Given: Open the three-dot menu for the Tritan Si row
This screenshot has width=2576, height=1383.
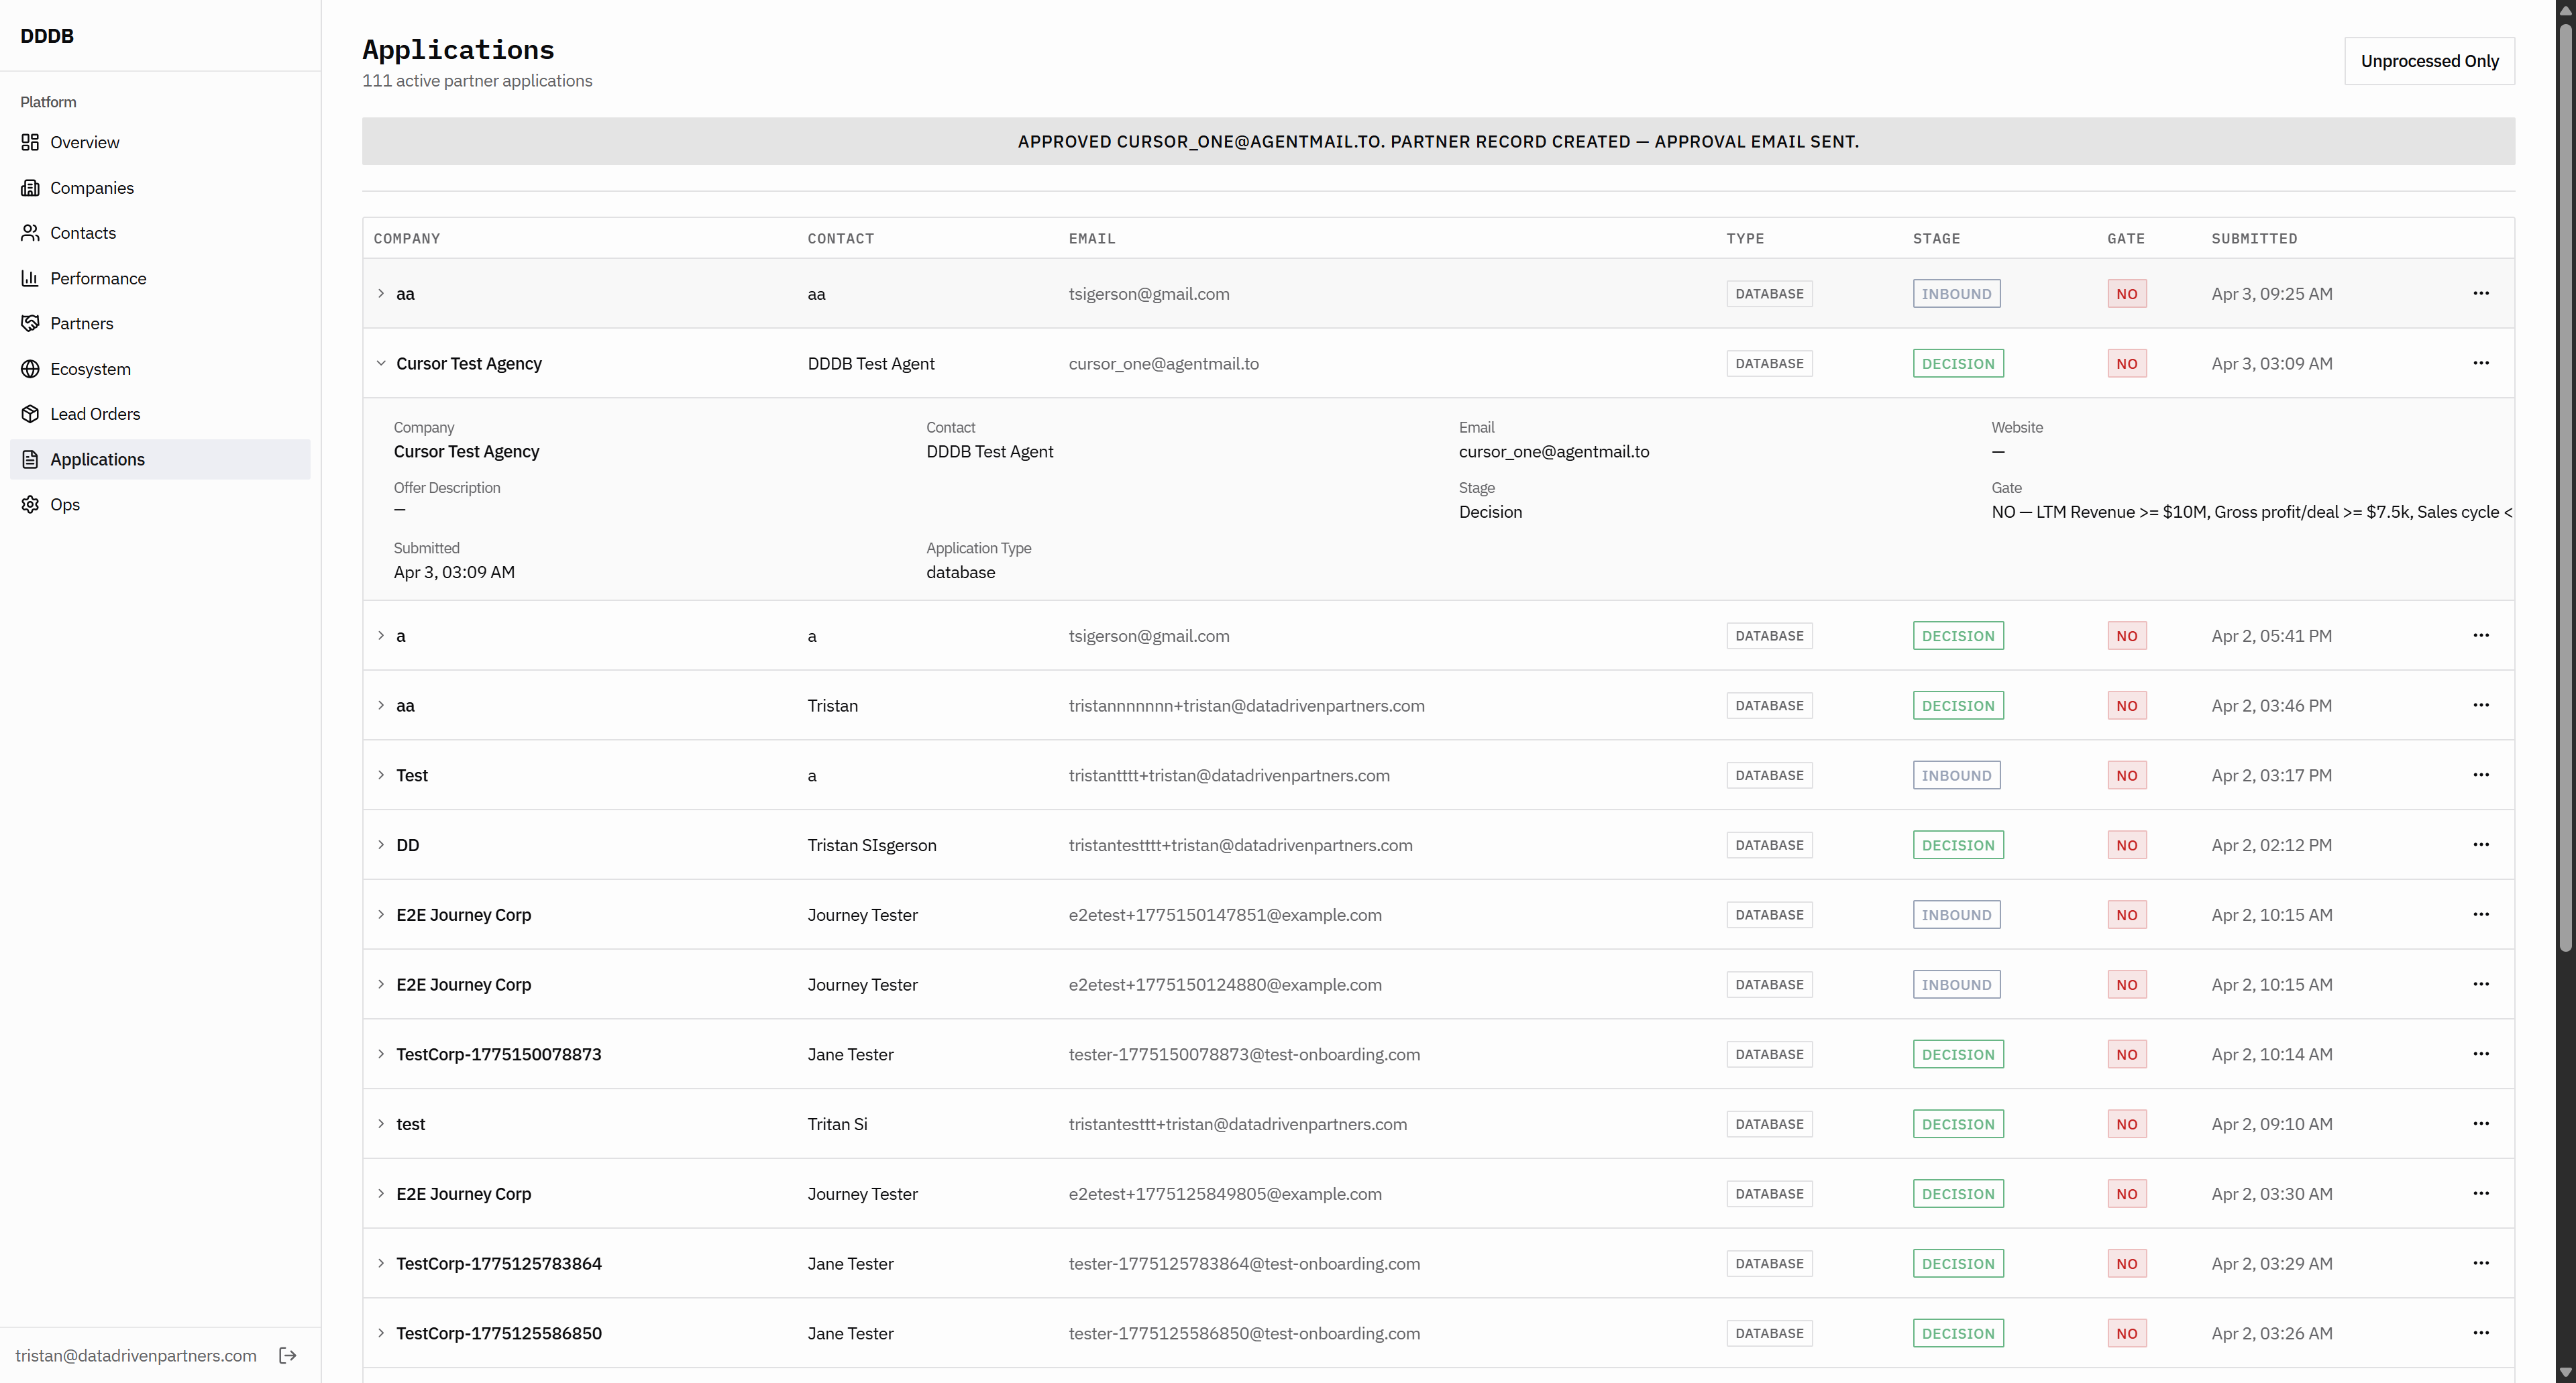Looking at the screenshot, I should coord(2481,1124).
